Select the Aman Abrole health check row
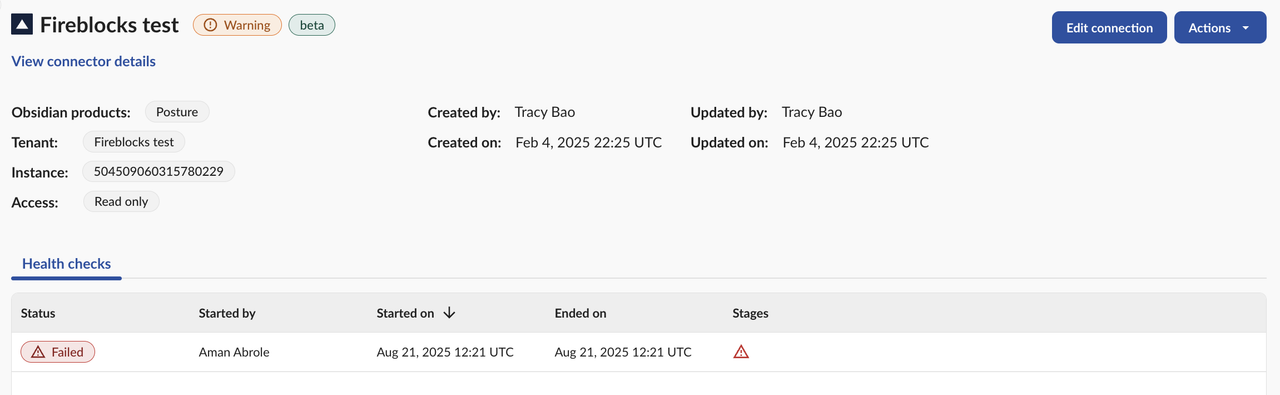The height and width of the screenshot is (395, 1280). [x=639, y=352]
